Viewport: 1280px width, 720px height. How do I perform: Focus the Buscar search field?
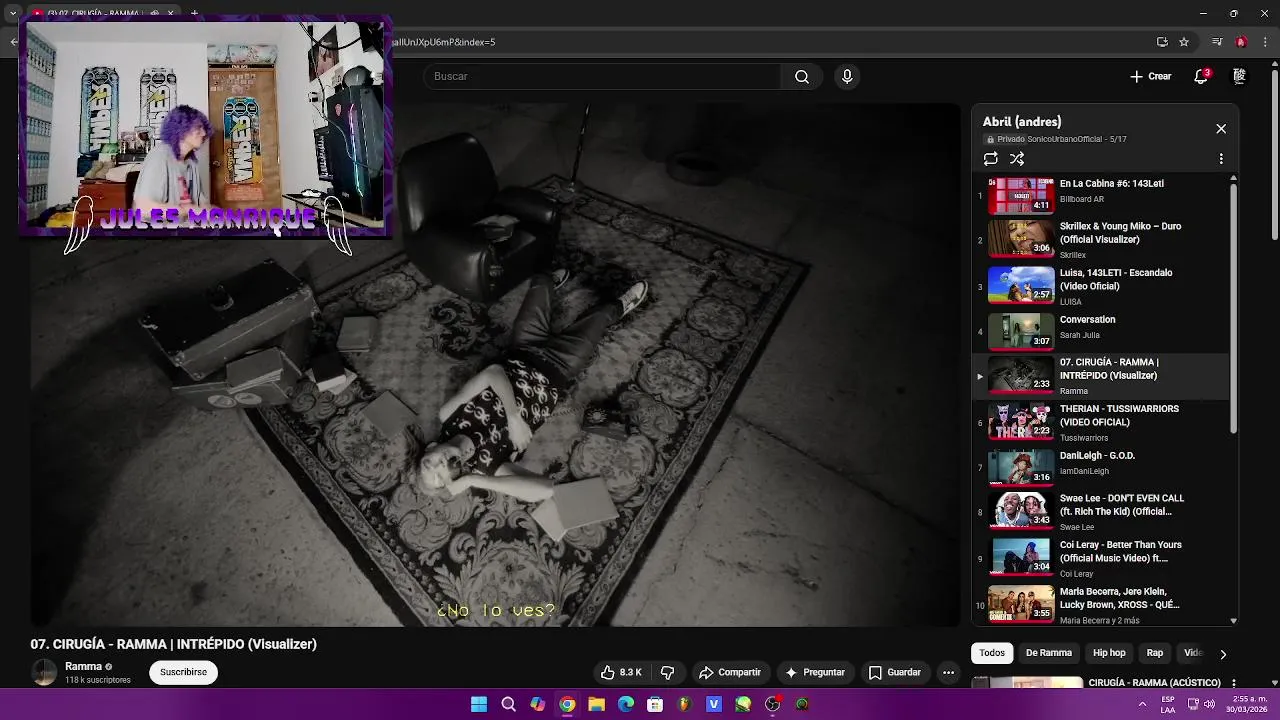click(603, 77)
